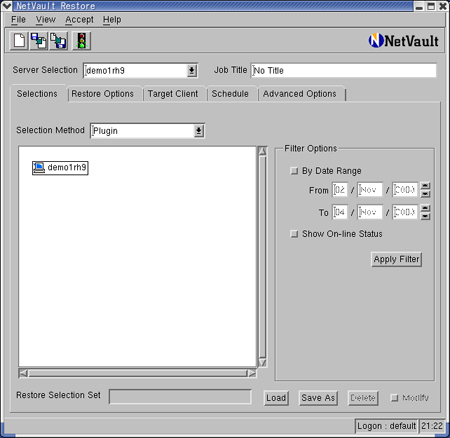
Task: Enable the By Date Range checkbox
Action: click(x=294, y=171)
